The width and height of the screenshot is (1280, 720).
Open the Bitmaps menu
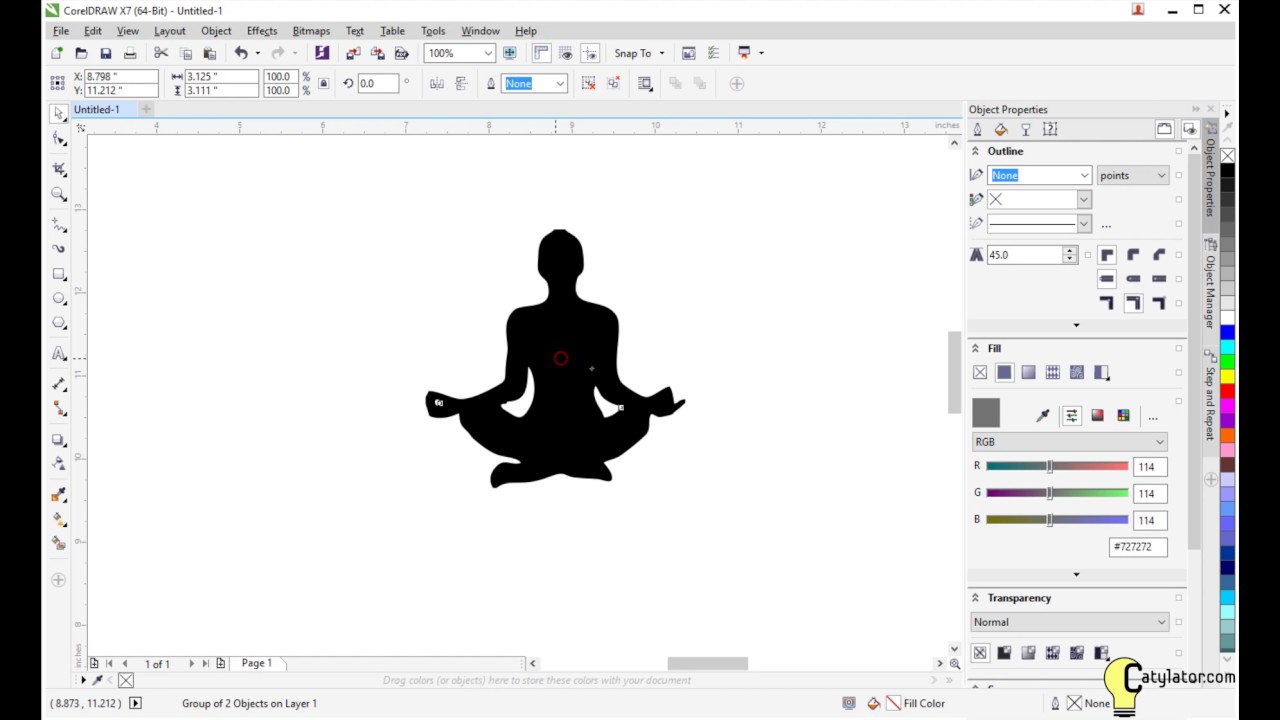point(311,31)
